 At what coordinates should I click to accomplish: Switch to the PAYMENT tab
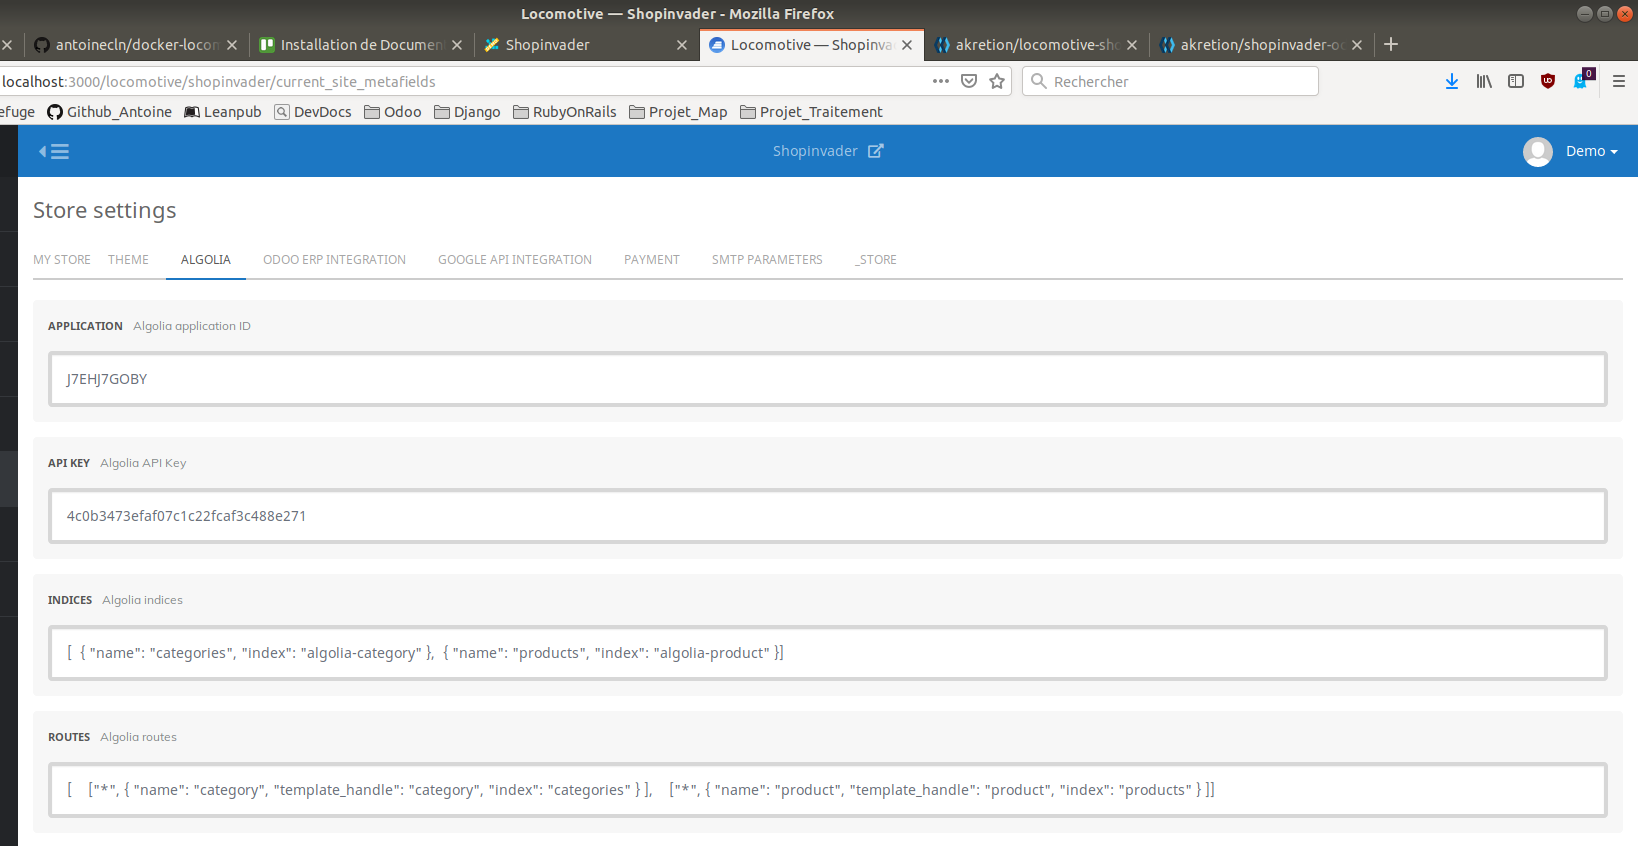pyautogui.click(x=652, y=259)
